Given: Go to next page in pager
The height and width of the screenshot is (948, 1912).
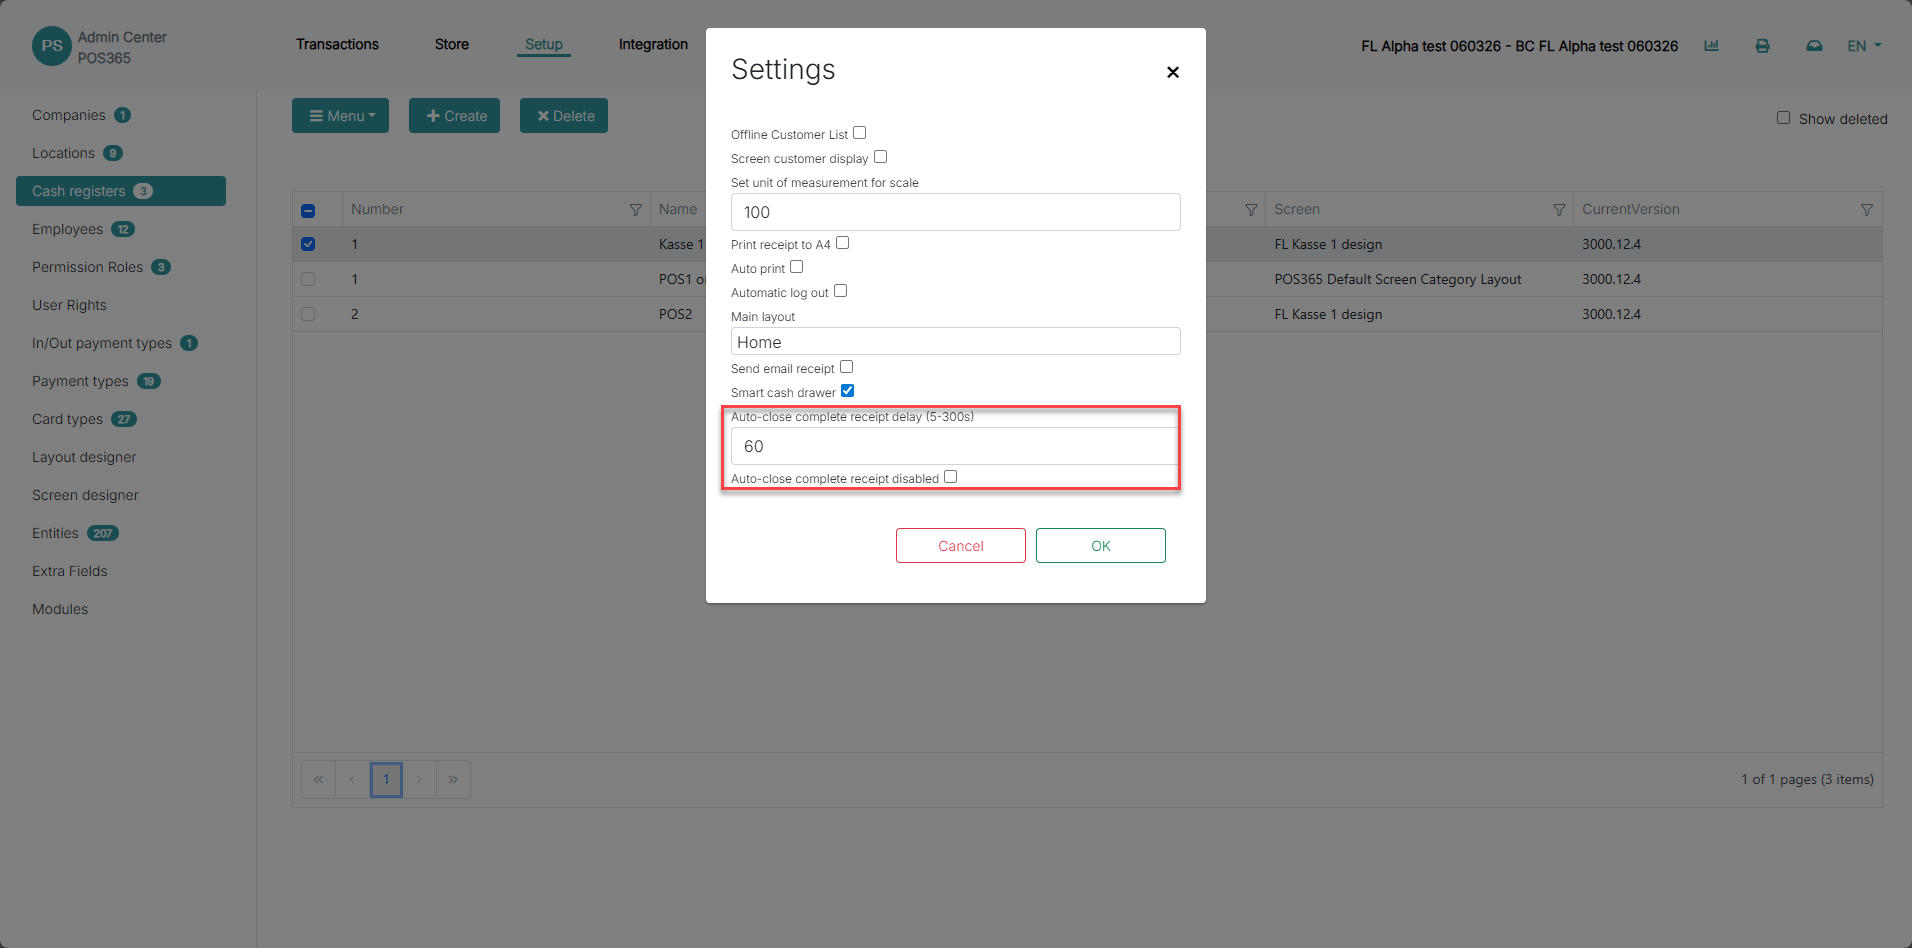Looking at the screenshot, I should [x=420, y=780].
